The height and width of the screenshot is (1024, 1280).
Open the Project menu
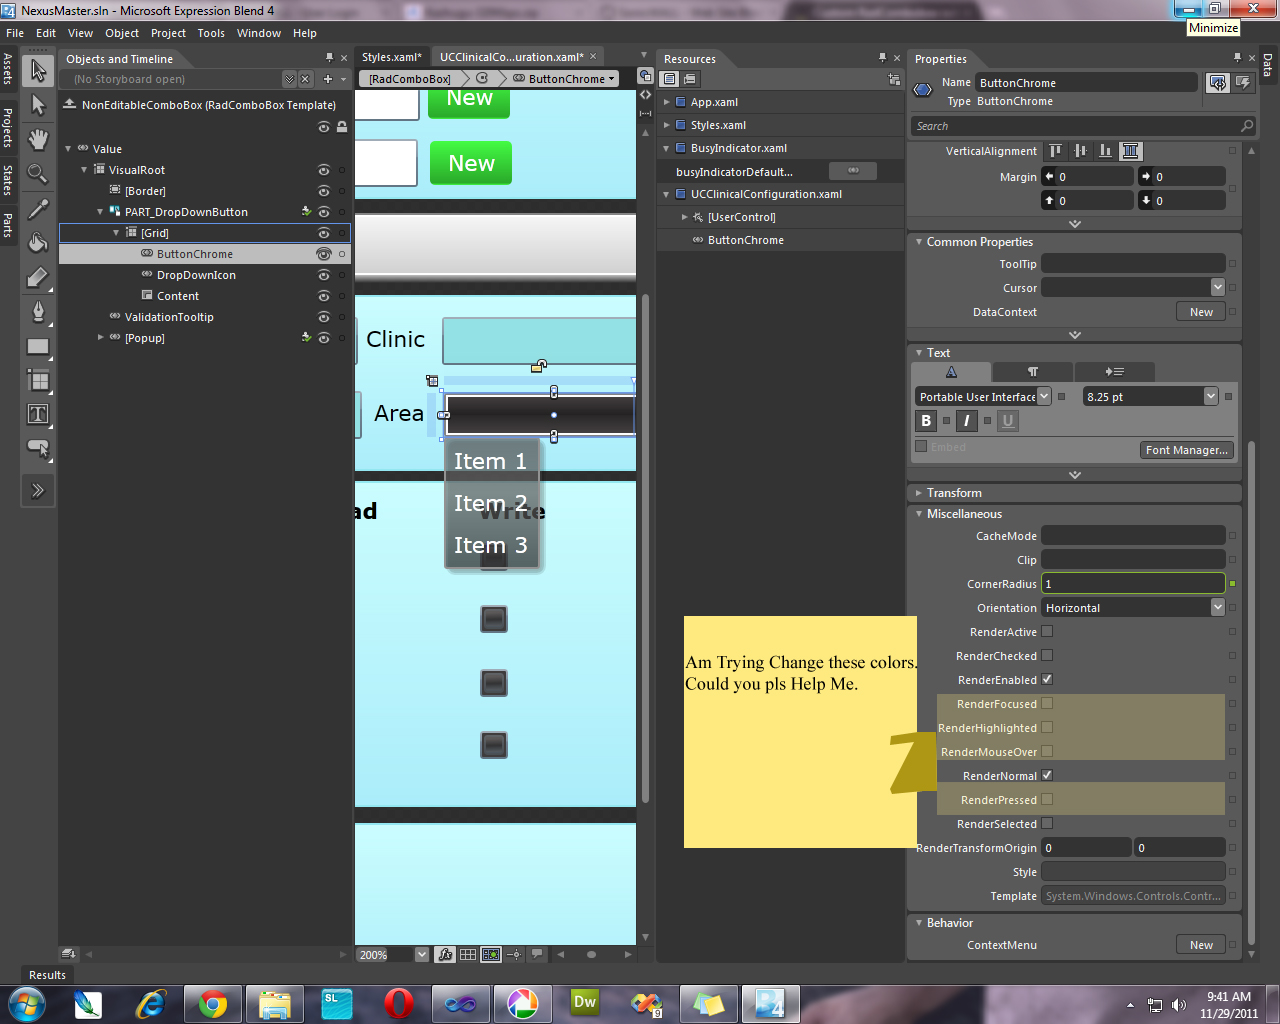168,33
